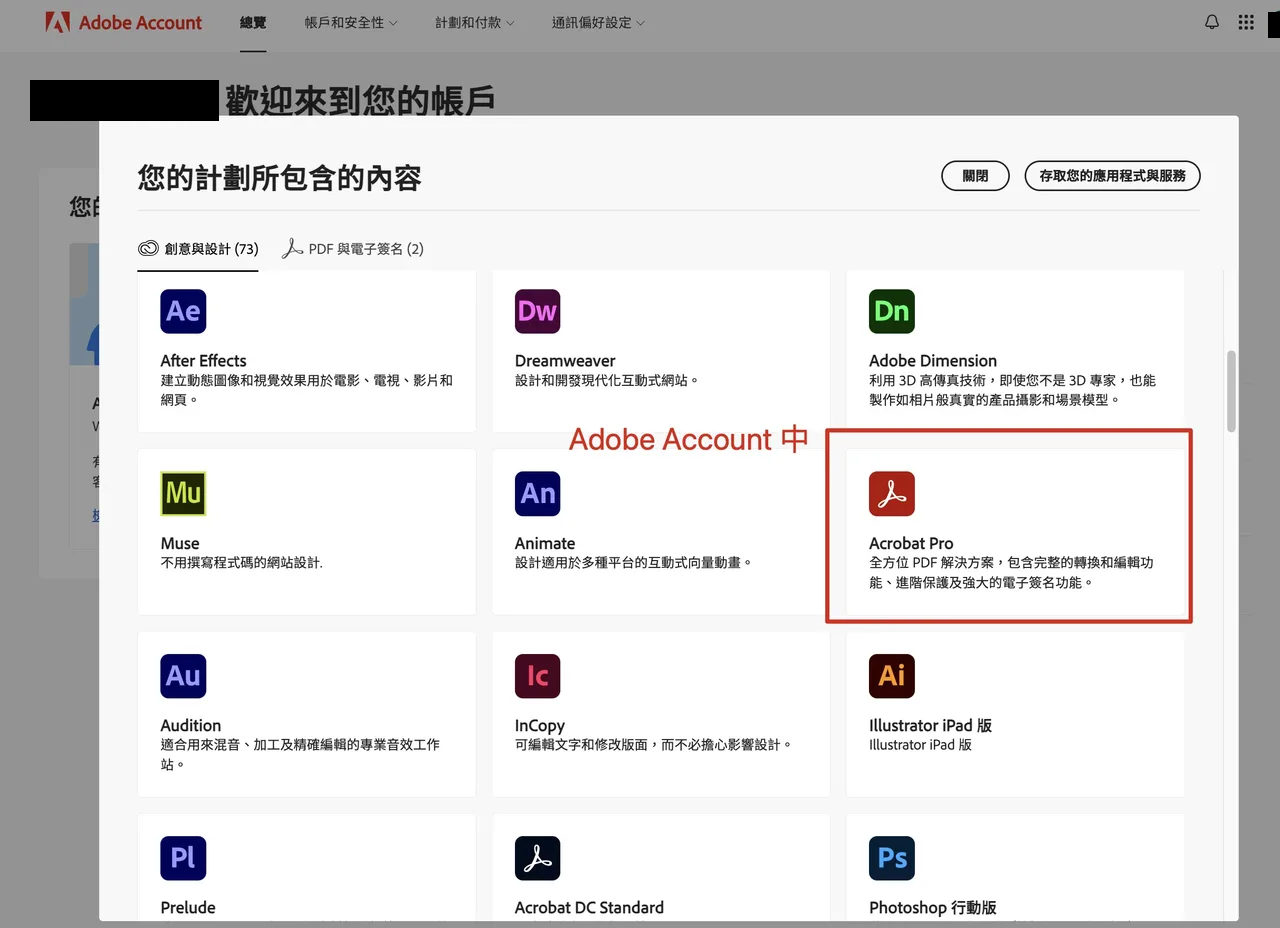This screenshot has height=928, width=1280.
Task: Click the Acrobat Pro red icon
Action: [891, 493]
